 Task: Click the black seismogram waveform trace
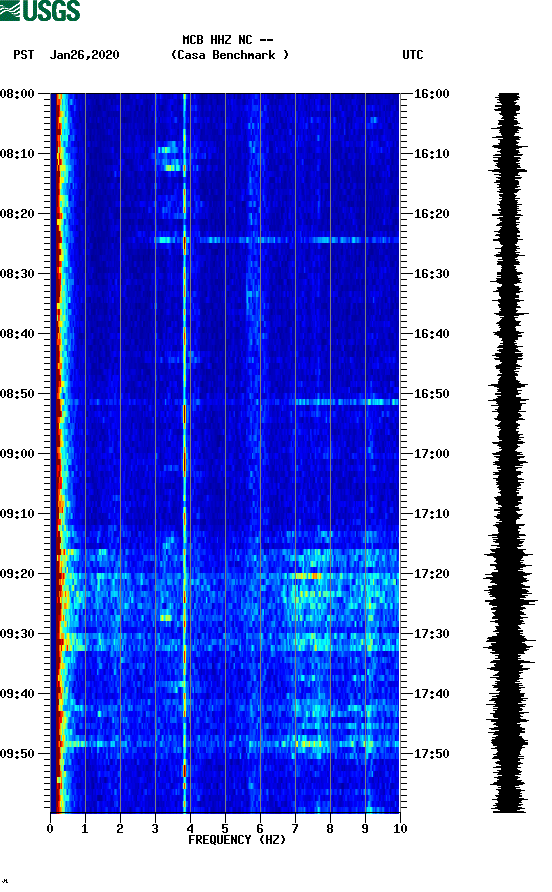click(509, 453)
